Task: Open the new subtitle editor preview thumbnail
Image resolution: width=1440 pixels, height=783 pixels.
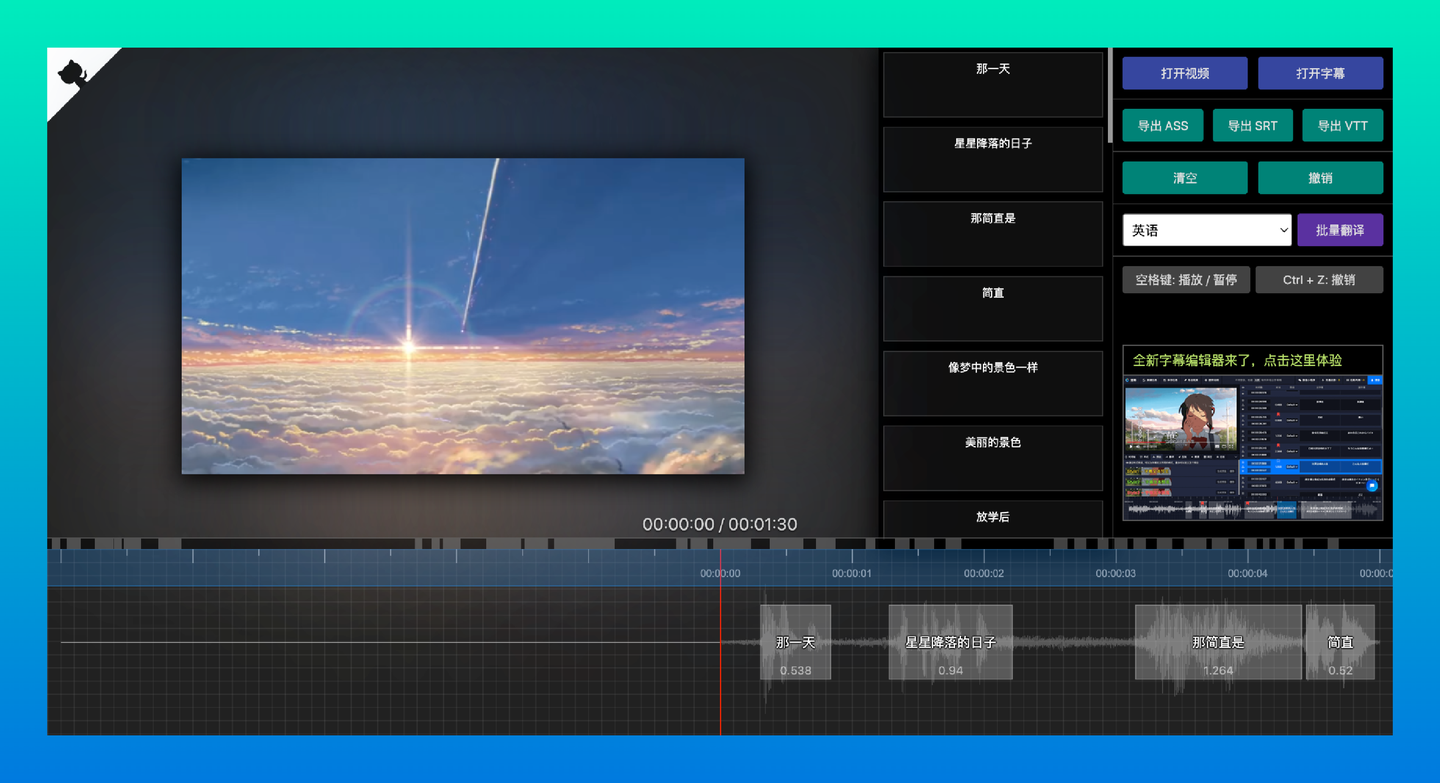Action: 1253,448
